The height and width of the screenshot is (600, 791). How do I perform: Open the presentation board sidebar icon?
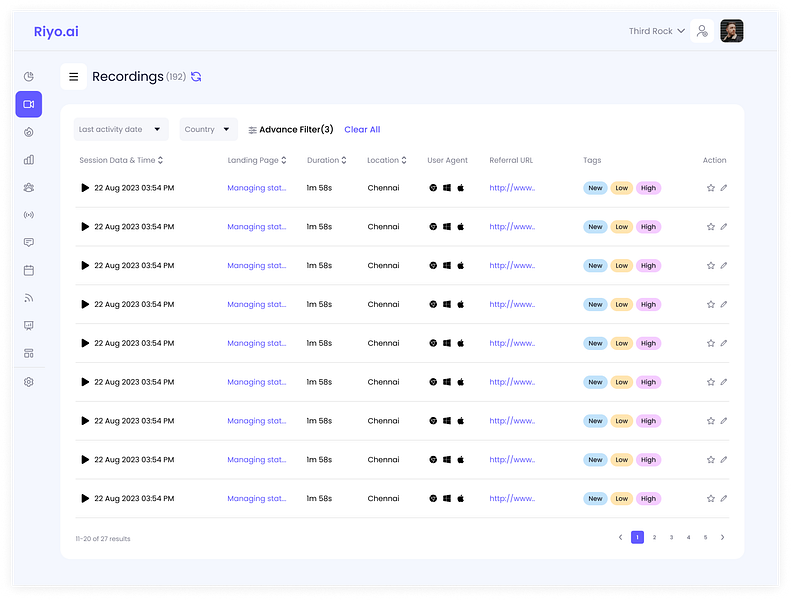tap(29, 326)
